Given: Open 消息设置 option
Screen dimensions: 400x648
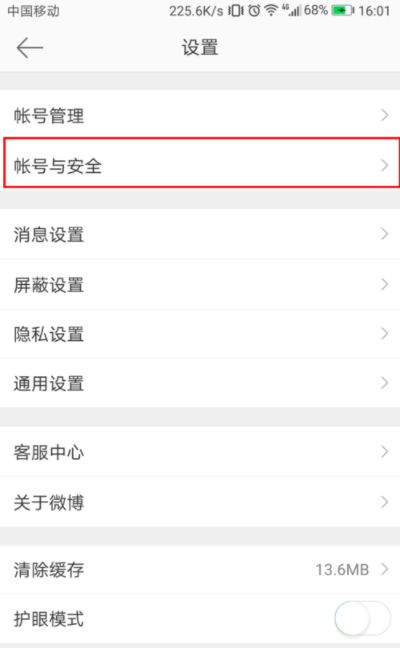Looking at the screenshot, I should 200,234.
